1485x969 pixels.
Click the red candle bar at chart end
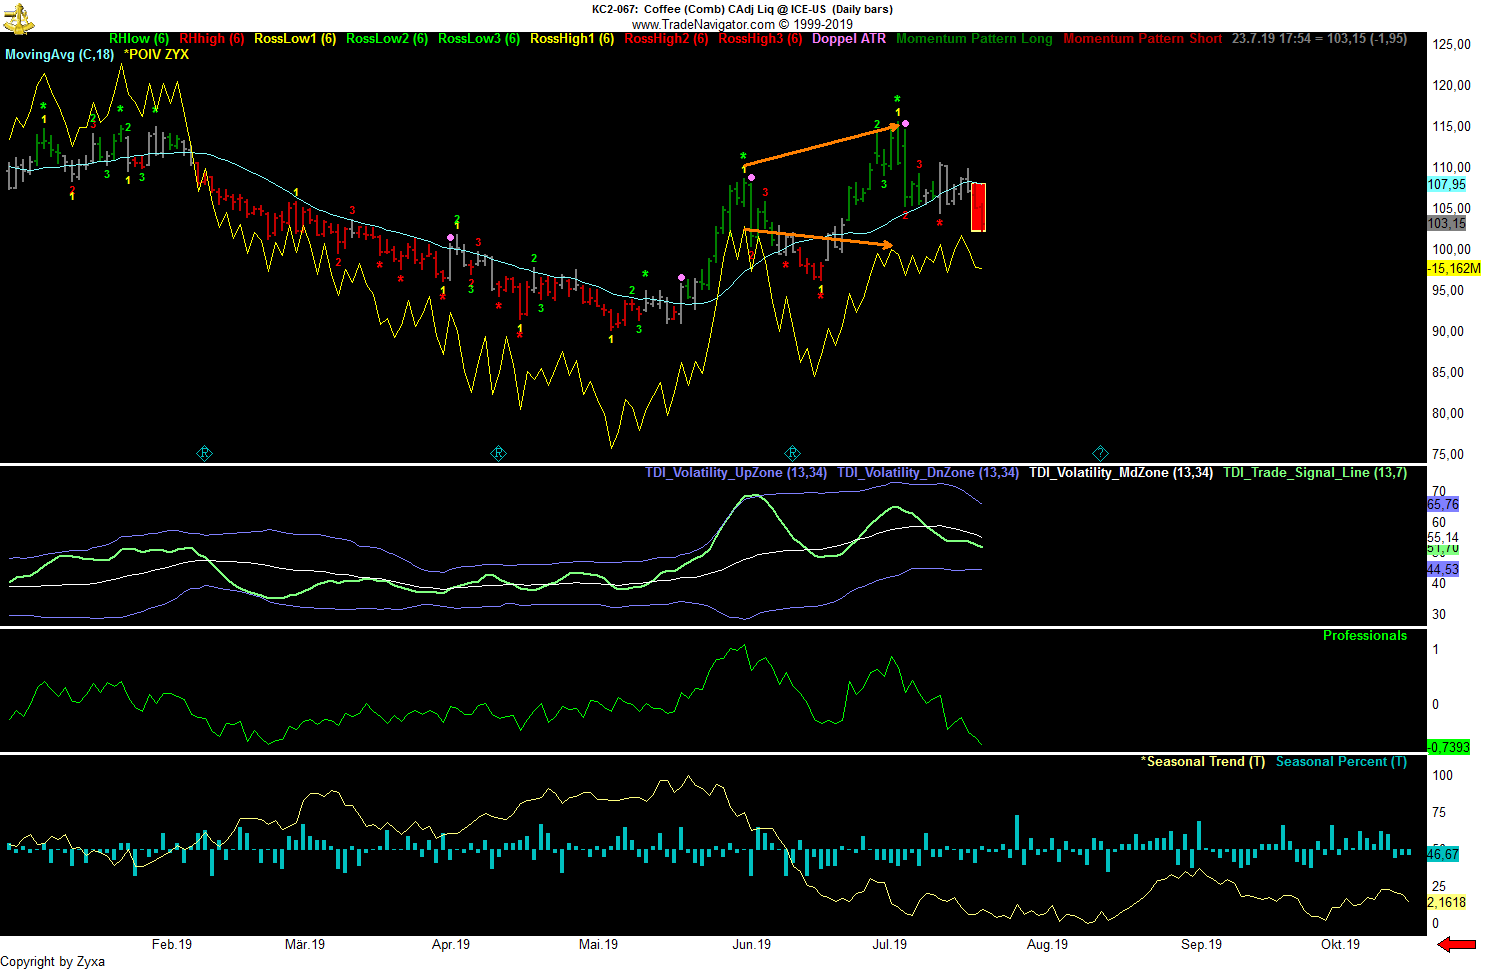click(x=978, y=207)
